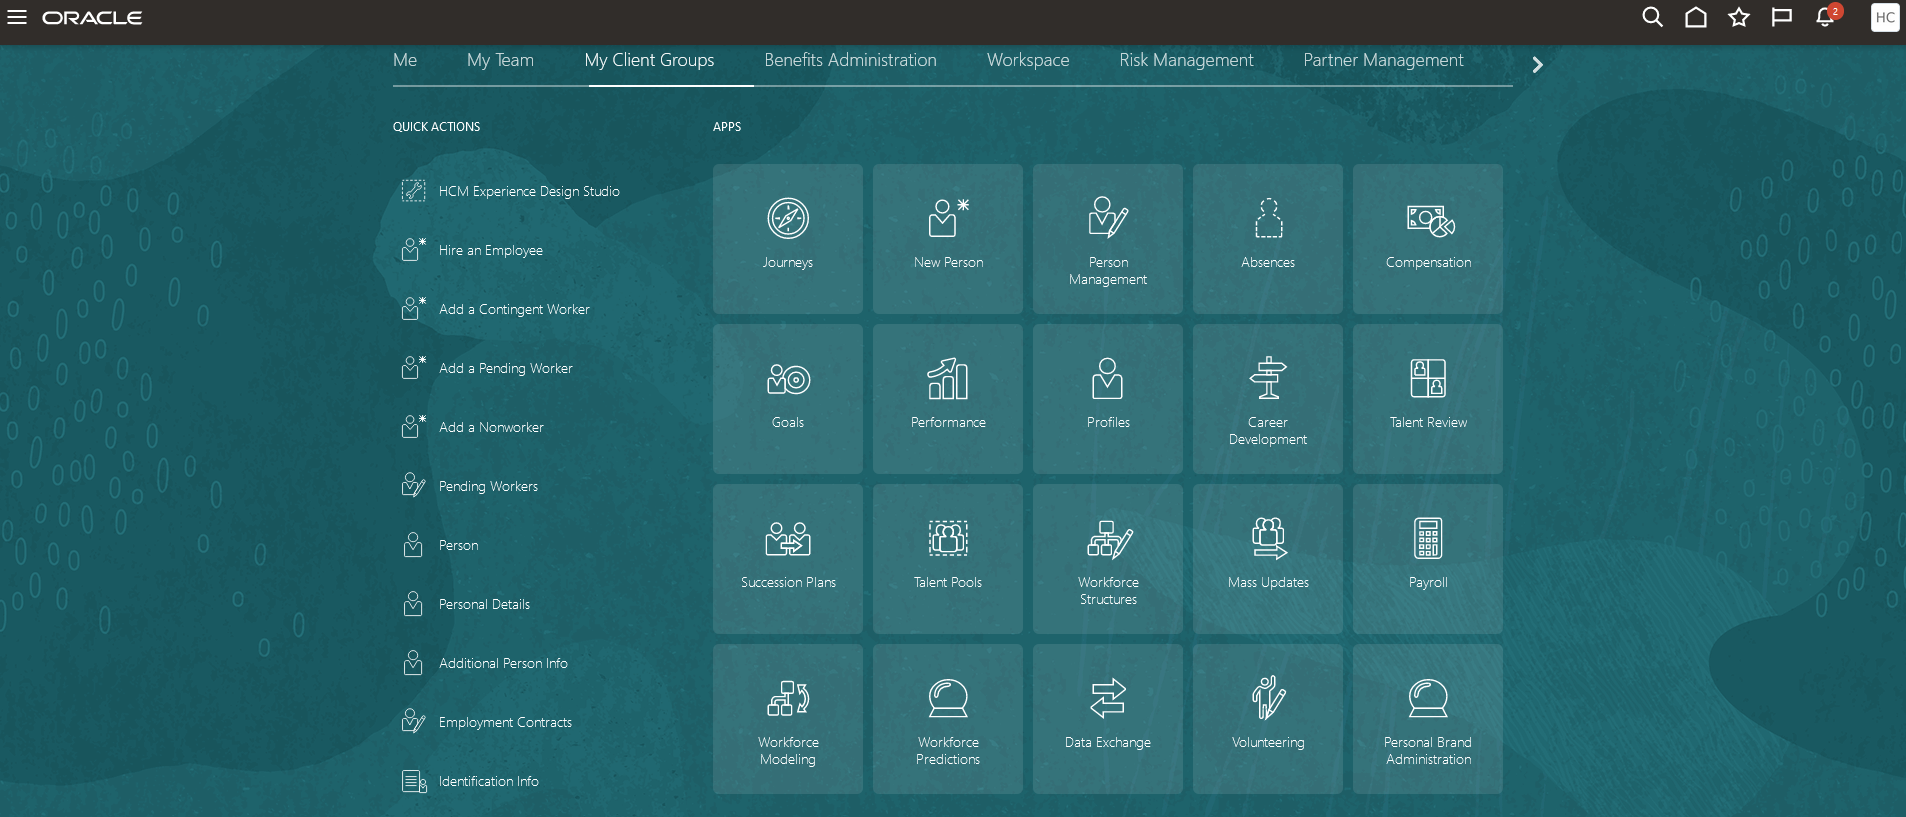Go to the Home icon
Viewport: 1906px width, 817px height.
pyautogui.click(x=1696, y=18)
